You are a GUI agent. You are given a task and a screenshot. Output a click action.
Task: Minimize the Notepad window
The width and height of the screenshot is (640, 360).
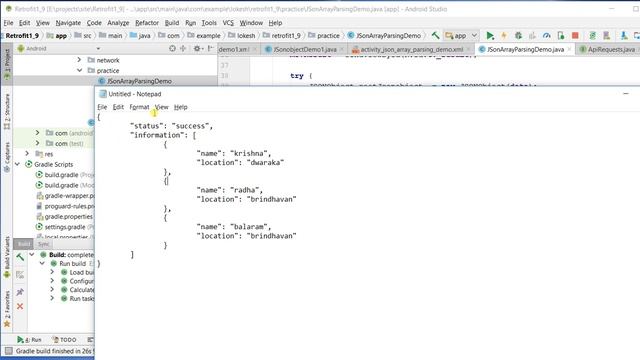coord(625,94)
